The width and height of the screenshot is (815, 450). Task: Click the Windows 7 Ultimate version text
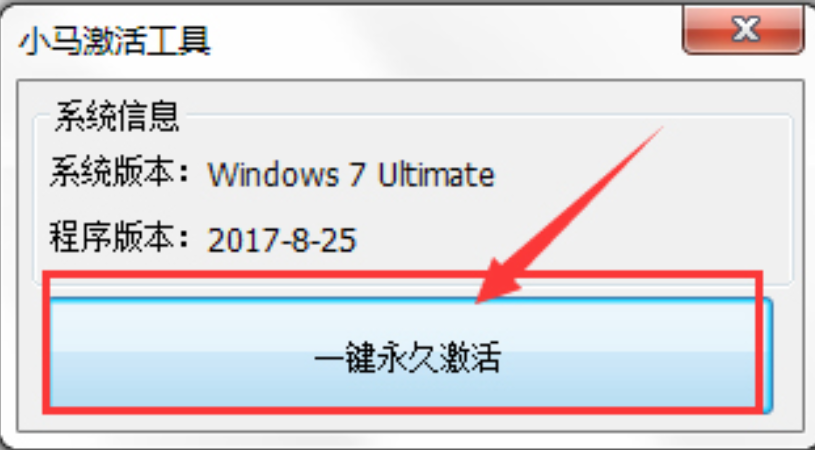tap(351, 174)
